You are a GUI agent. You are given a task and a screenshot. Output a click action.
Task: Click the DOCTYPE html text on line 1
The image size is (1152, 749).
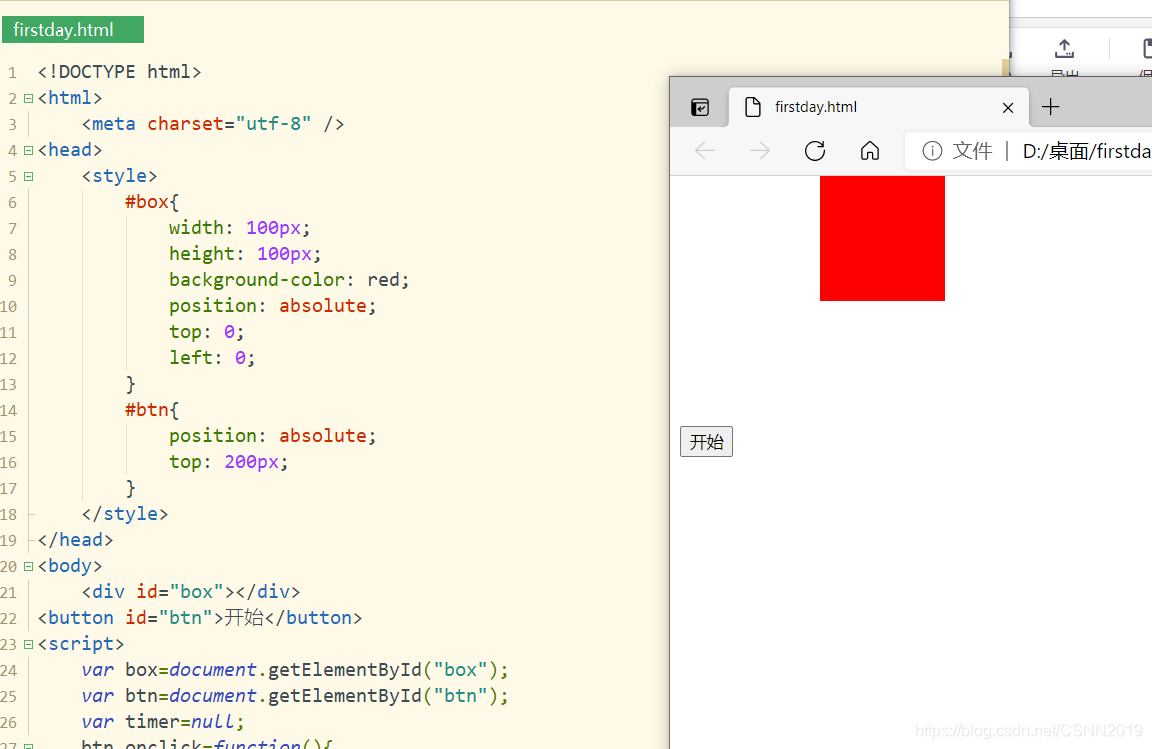click(x=120, y=72)
